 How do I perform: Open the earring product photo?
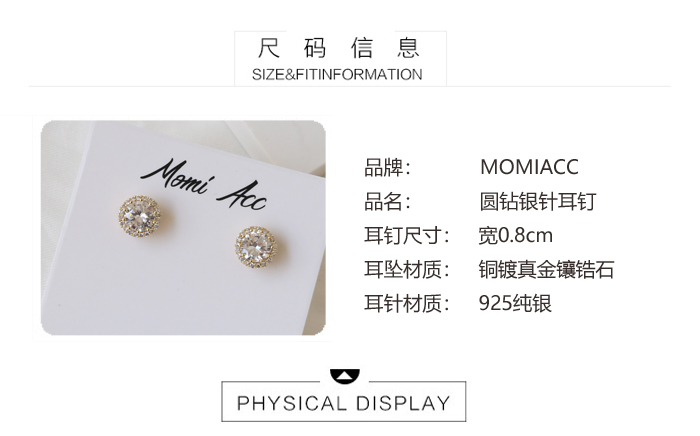pos(183,228)
